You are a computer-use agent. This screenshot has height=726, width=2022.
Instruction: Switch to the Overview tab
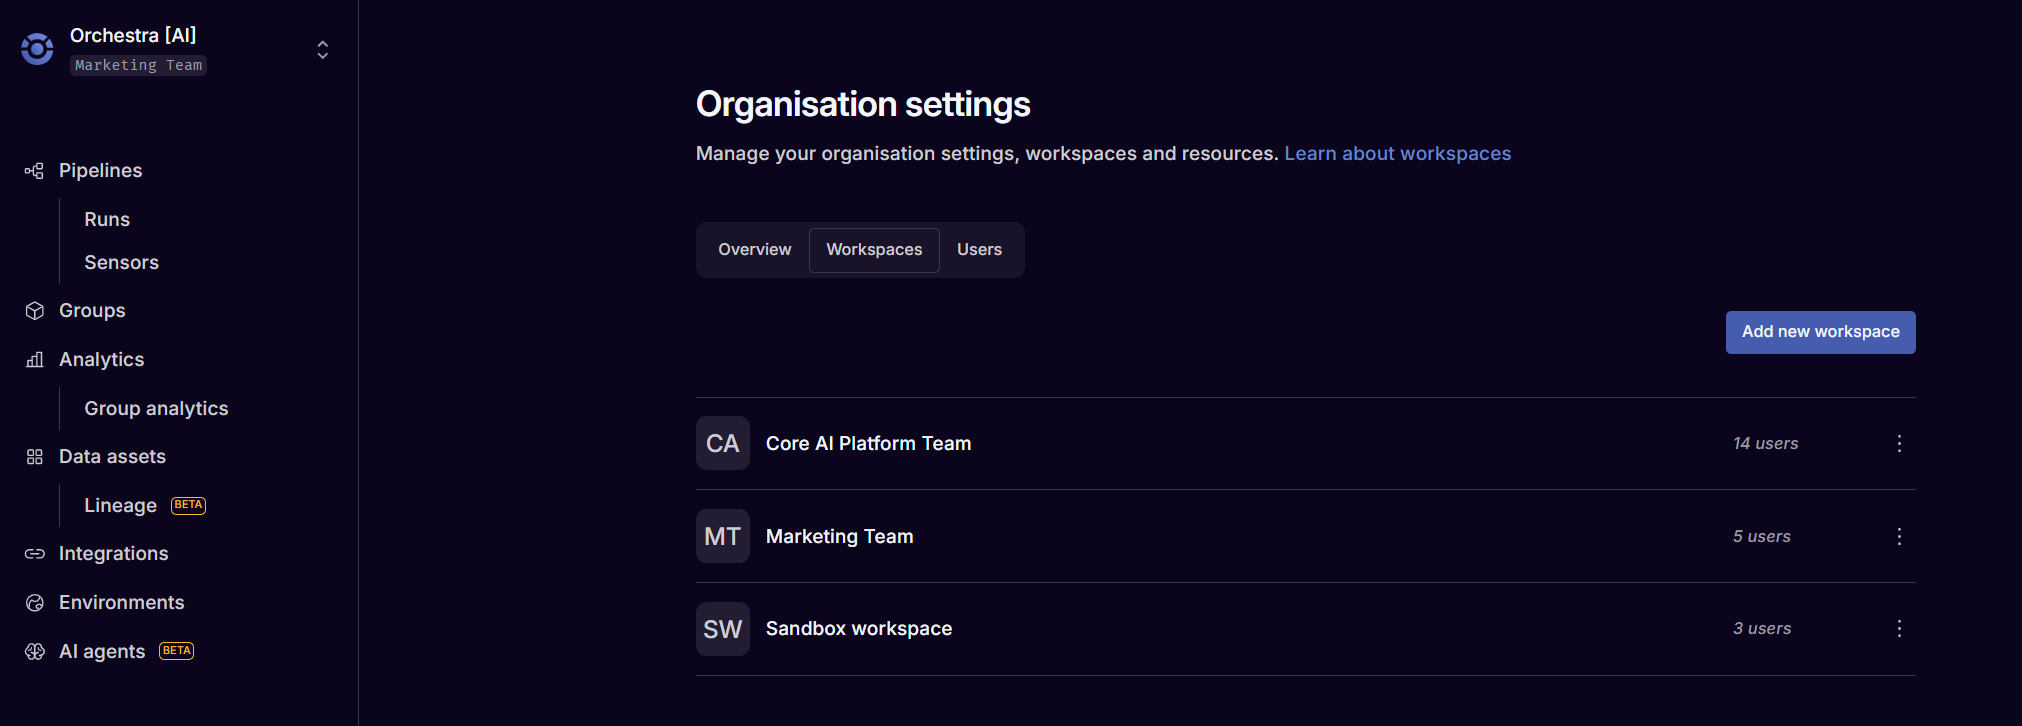point(754,250)
